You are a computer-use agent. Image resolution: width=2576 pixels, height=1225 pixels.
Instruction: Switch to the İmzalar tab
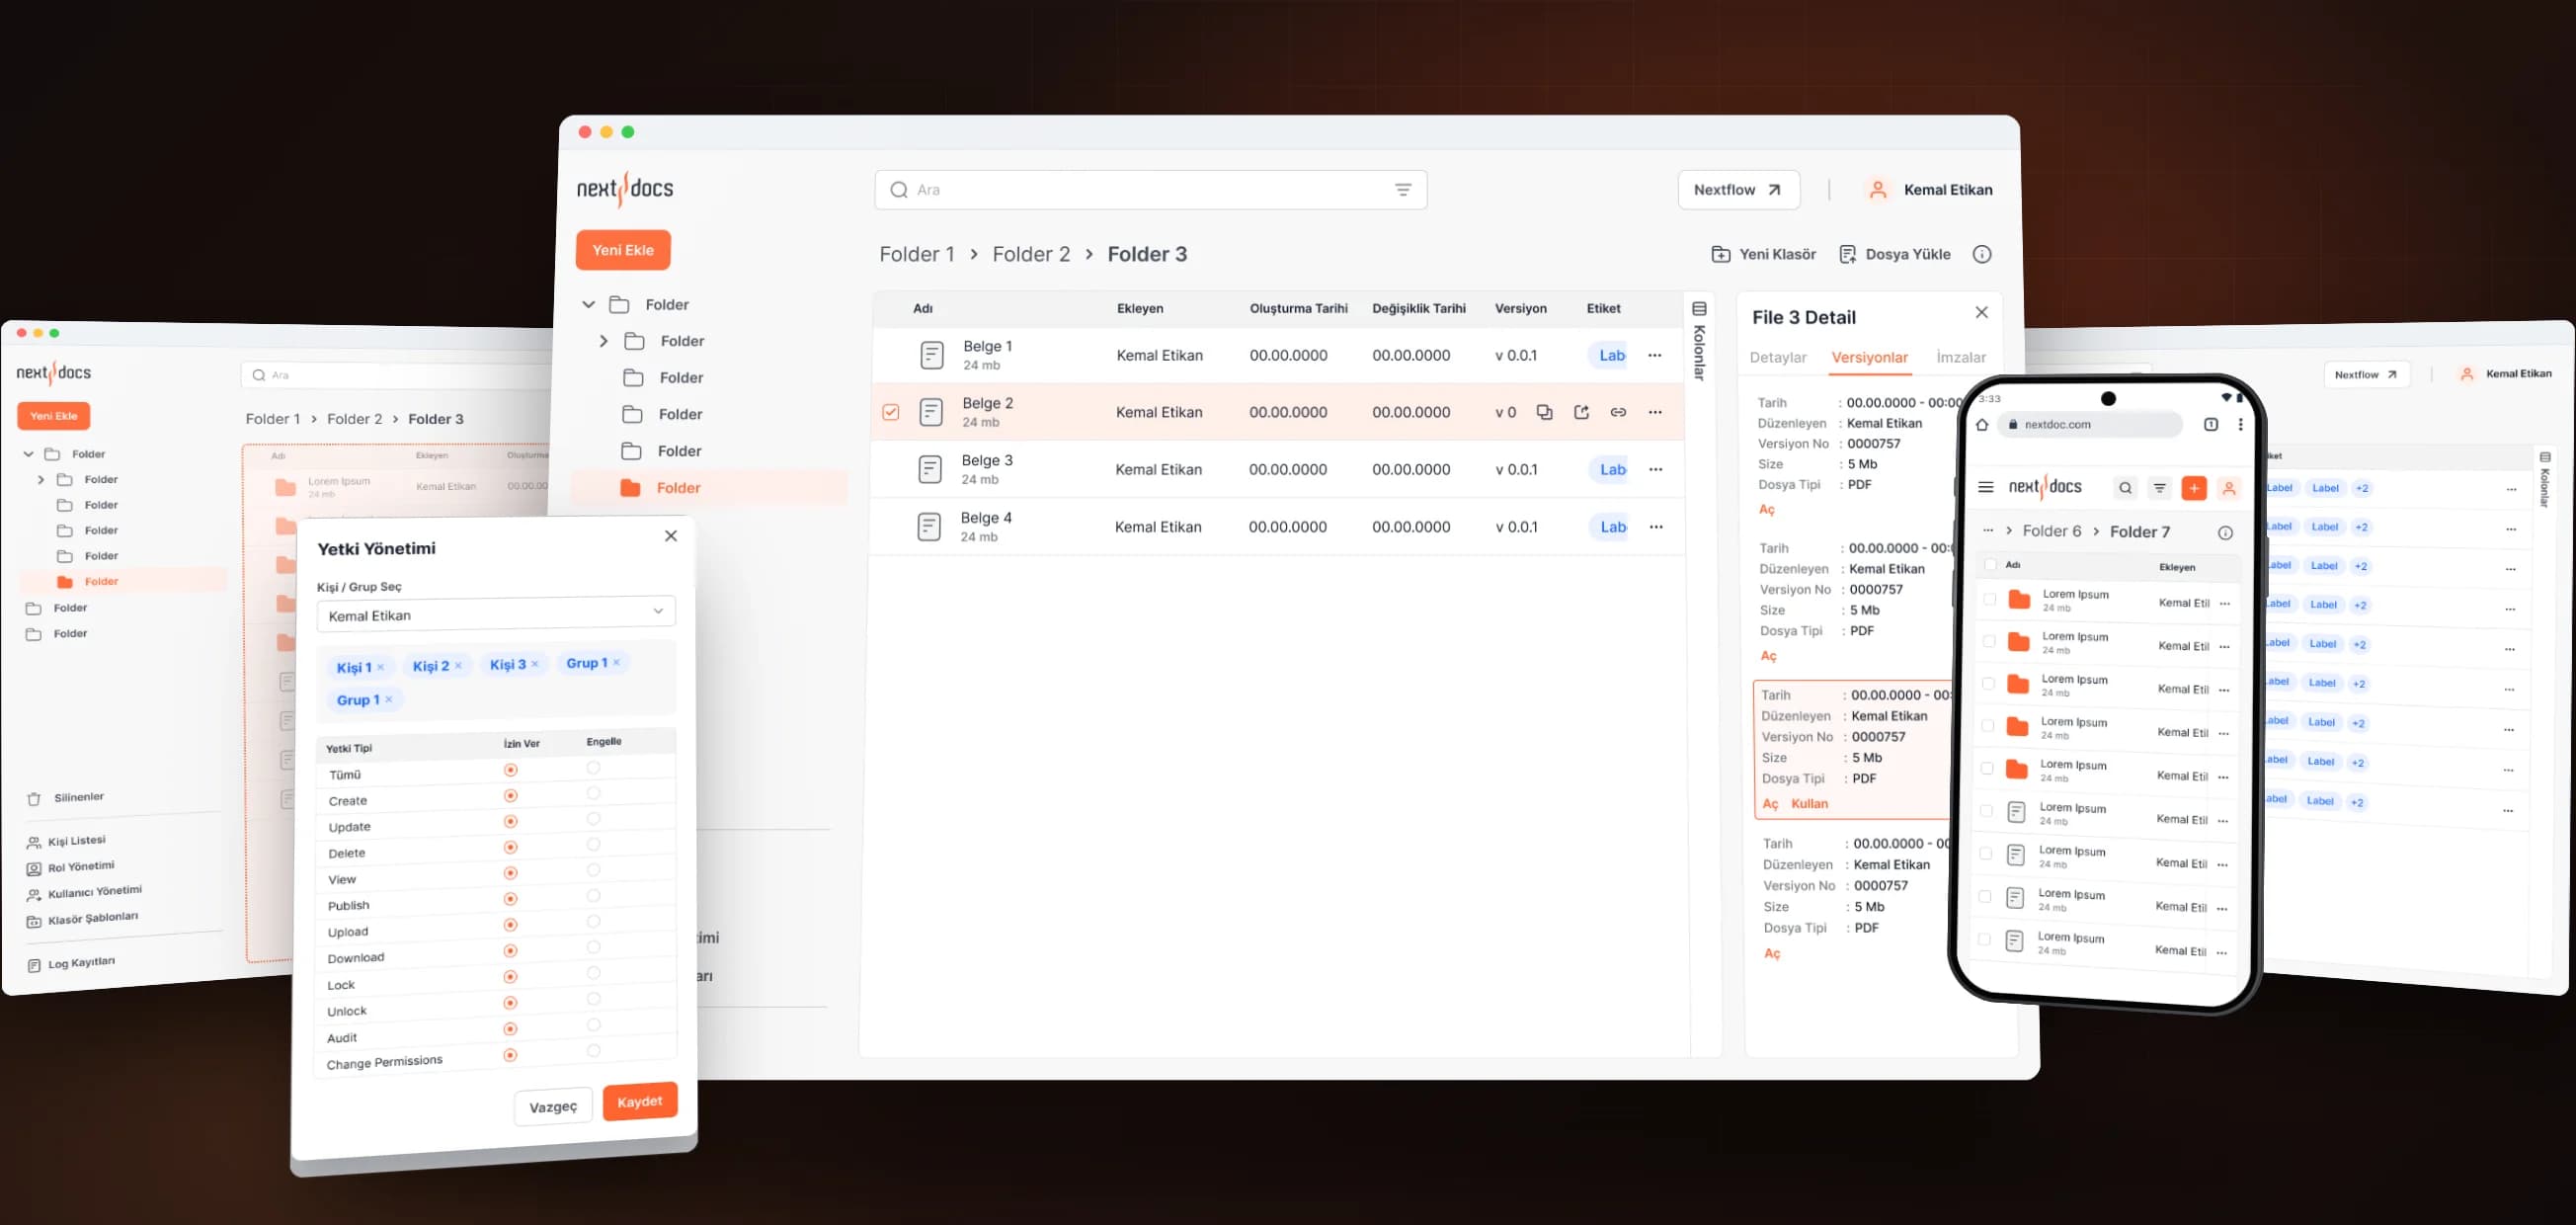(1961, 357)
